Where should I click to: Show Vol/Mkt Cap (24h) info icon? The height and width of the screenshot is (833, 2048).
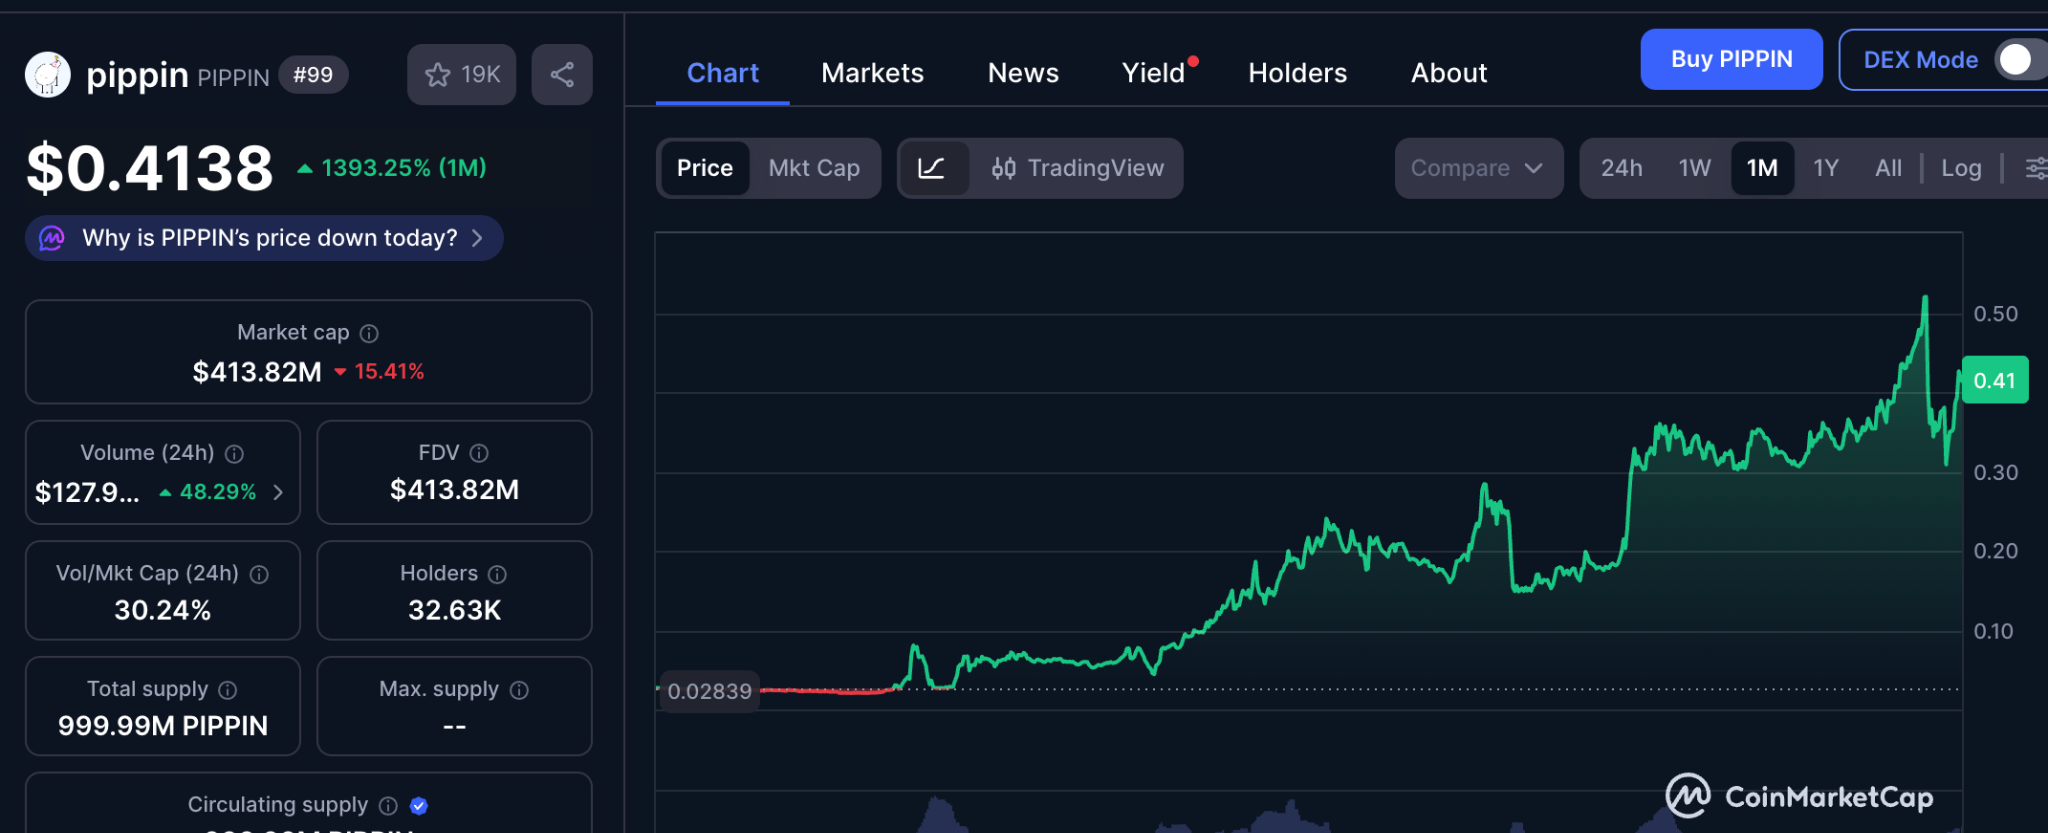[259, 574]
